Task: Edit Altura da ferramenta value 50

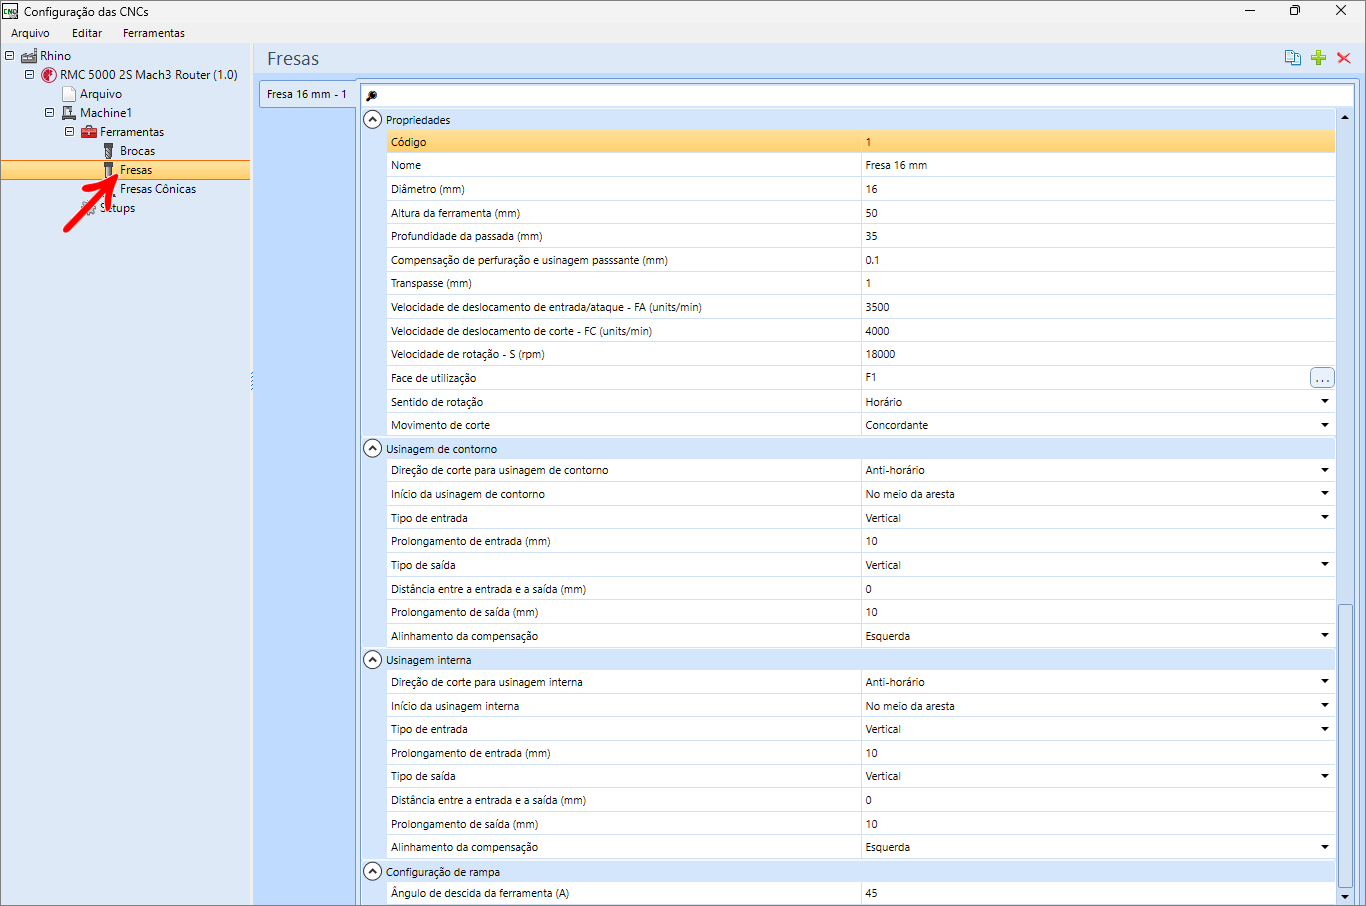Action: (x=1098, y=213)
